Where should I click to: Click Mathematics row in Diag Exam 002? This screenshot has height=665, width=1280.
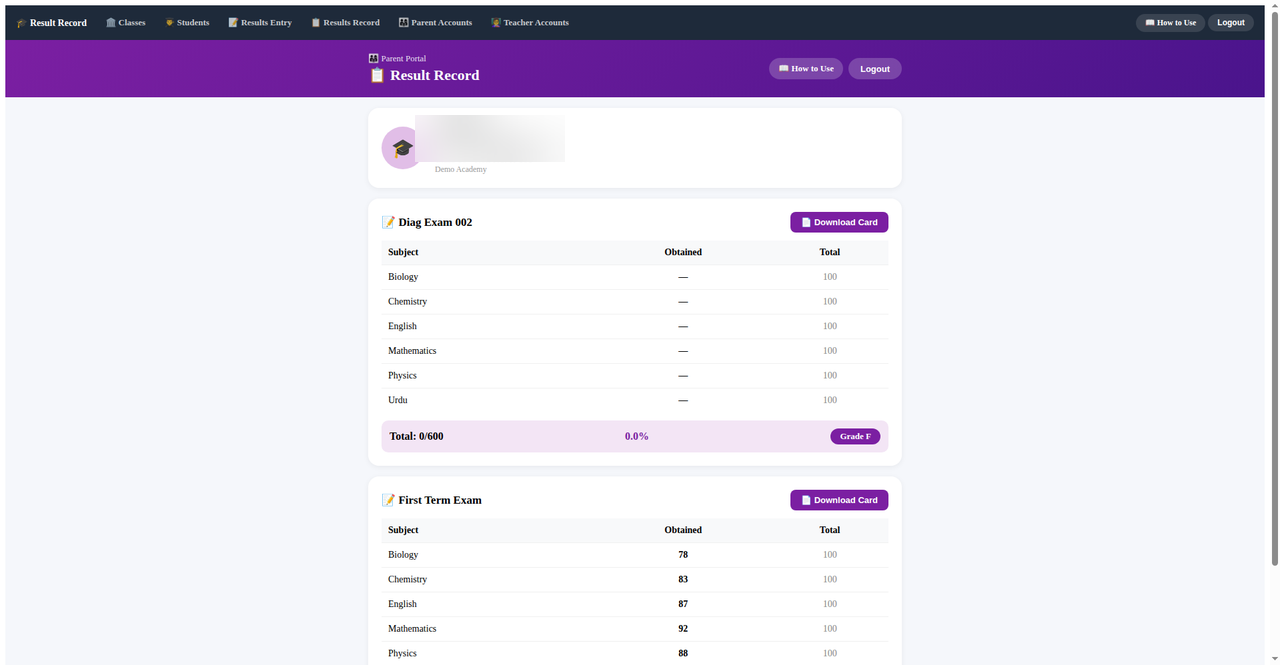point(635,351)
